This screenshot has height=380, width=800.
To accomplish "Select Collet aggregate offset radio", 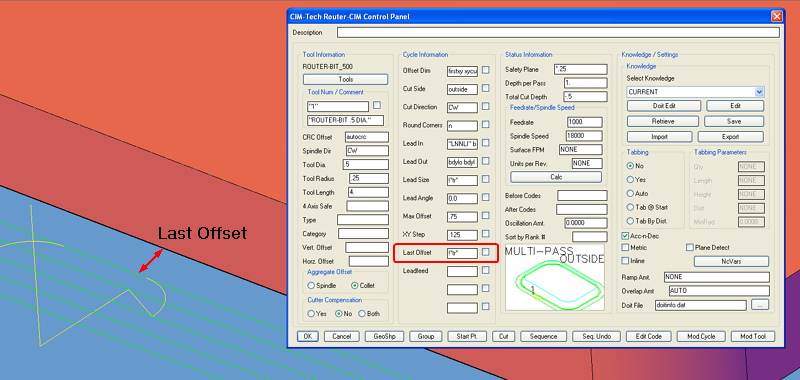I will pos(355,286).
